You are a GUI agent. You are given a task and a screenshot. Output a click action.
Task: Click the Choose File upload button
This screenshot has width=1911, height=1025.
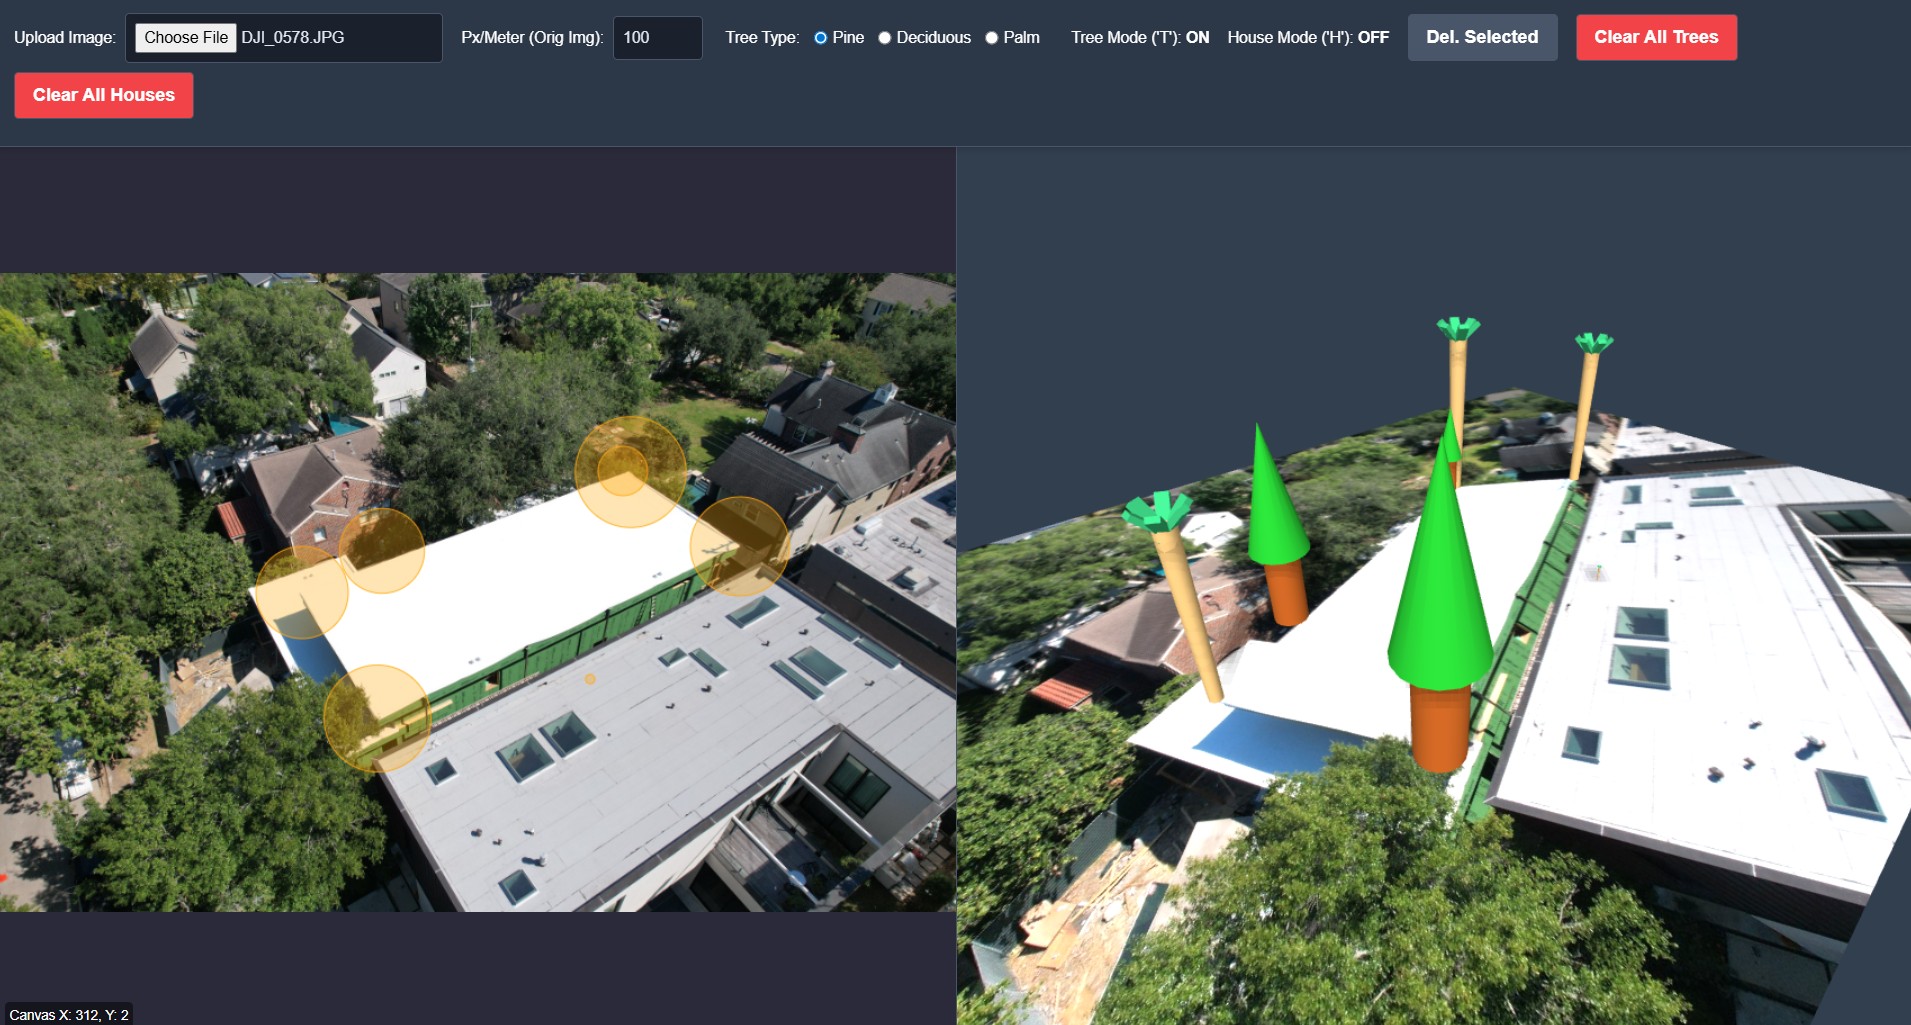[186, 38]
